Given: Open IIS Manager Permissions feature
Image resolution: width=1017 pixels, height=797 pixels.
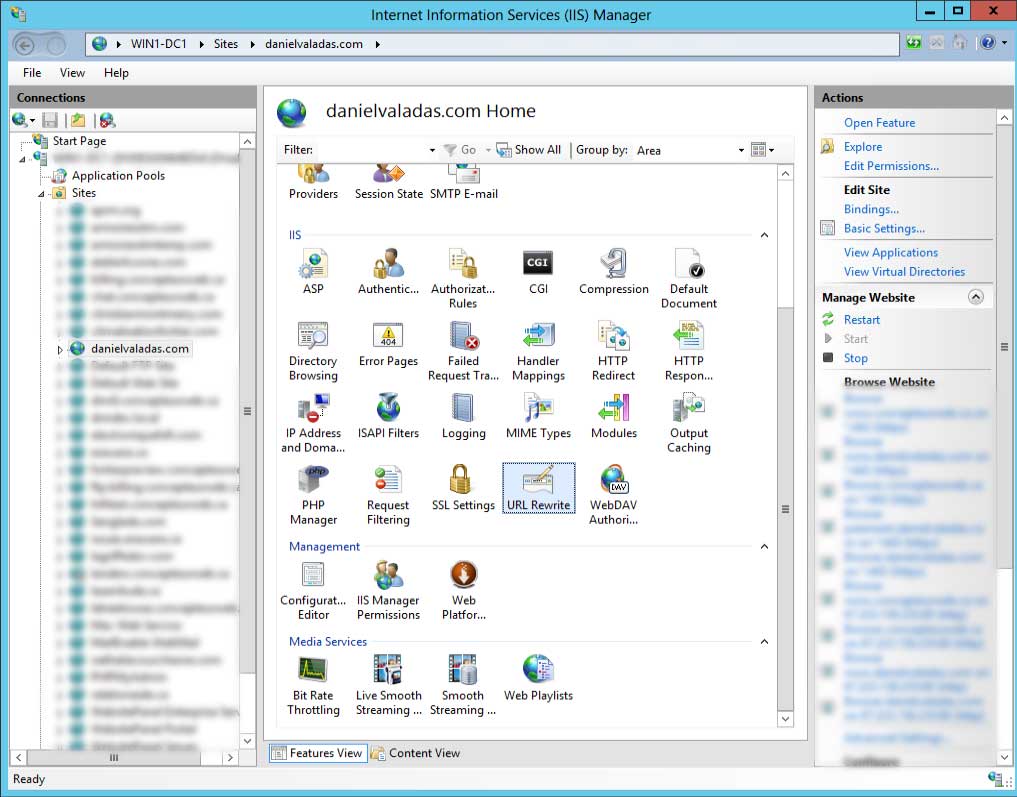Looking at the screenshot, I should [388, 591].
